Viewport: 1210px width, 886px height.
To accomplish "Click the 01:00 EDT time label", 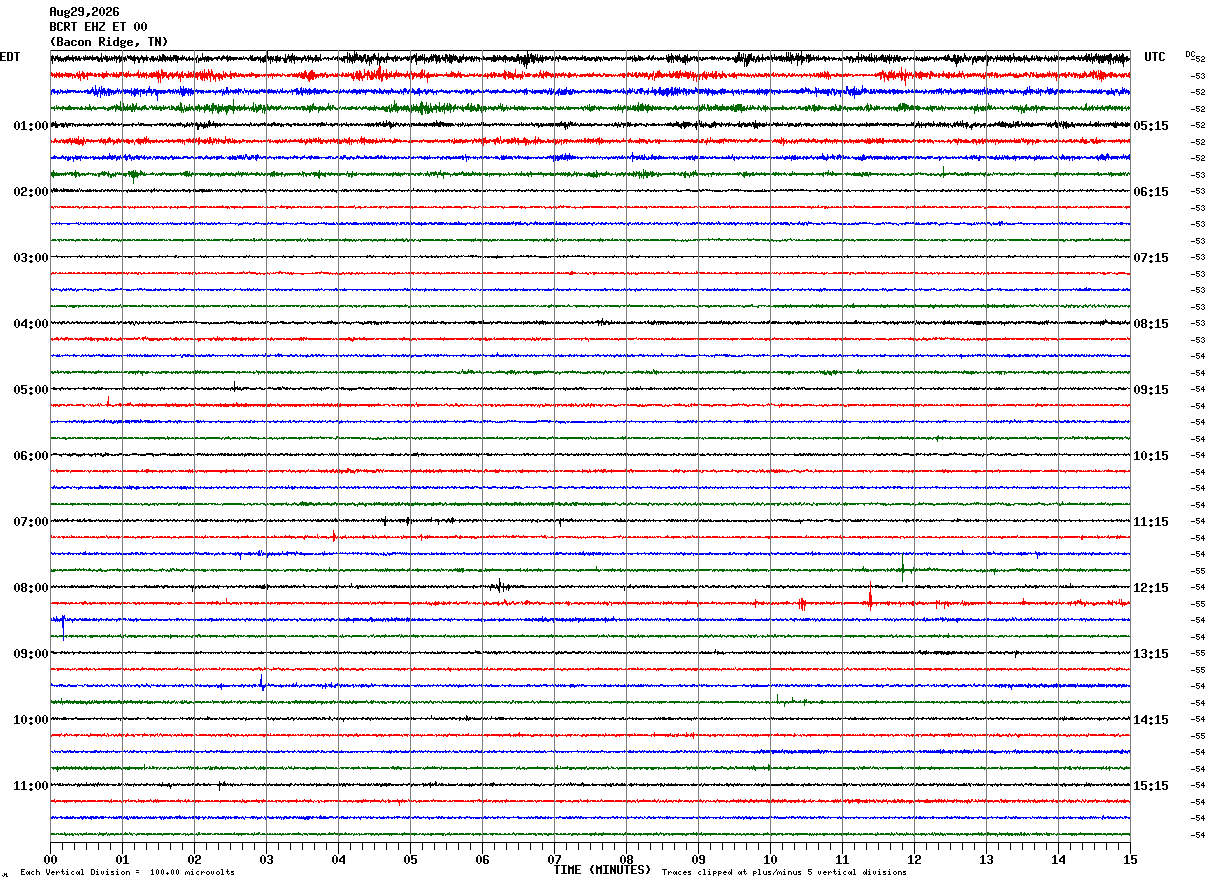I will point(30,126).
